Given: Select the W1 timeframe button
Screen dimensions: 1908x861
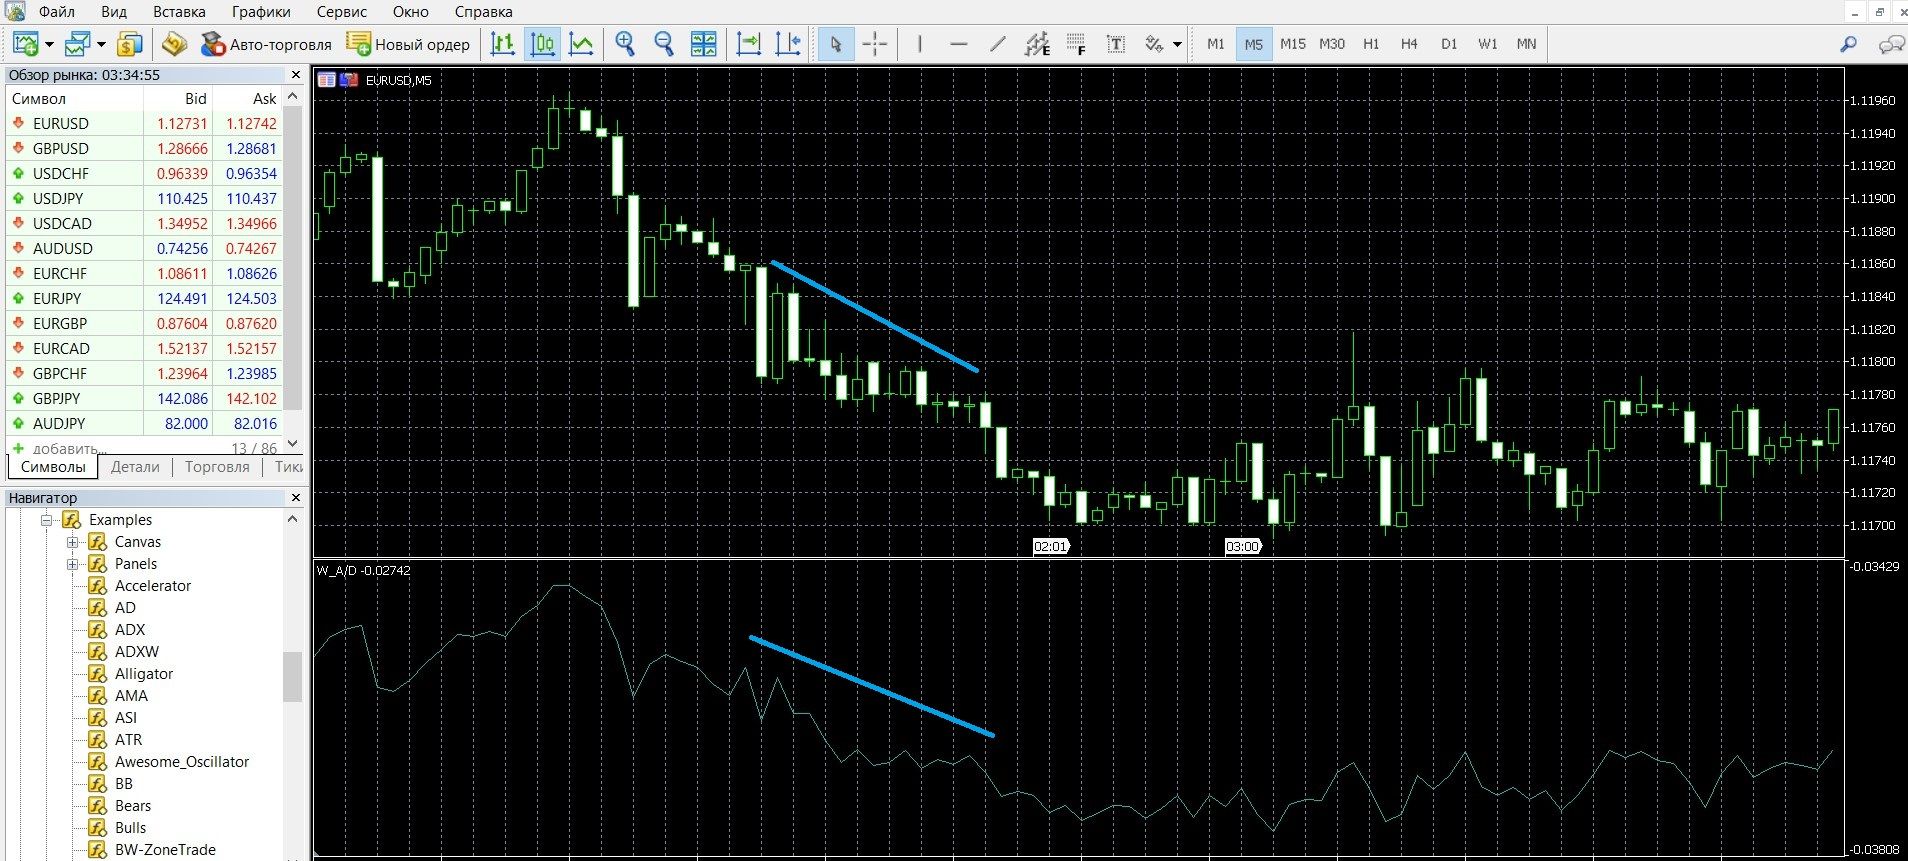Looking at the screenshot, I should [1488, 44].
